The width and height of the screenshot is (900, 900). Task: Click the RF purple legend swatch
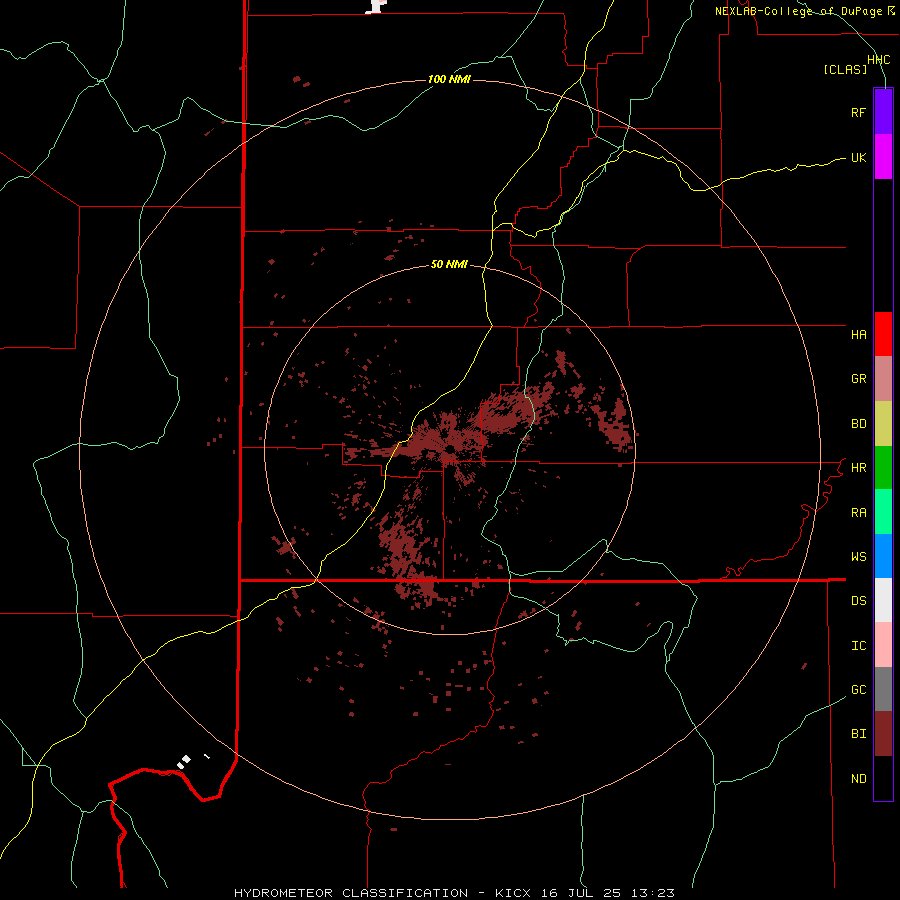pyautogui.click(x=883, y=112)
